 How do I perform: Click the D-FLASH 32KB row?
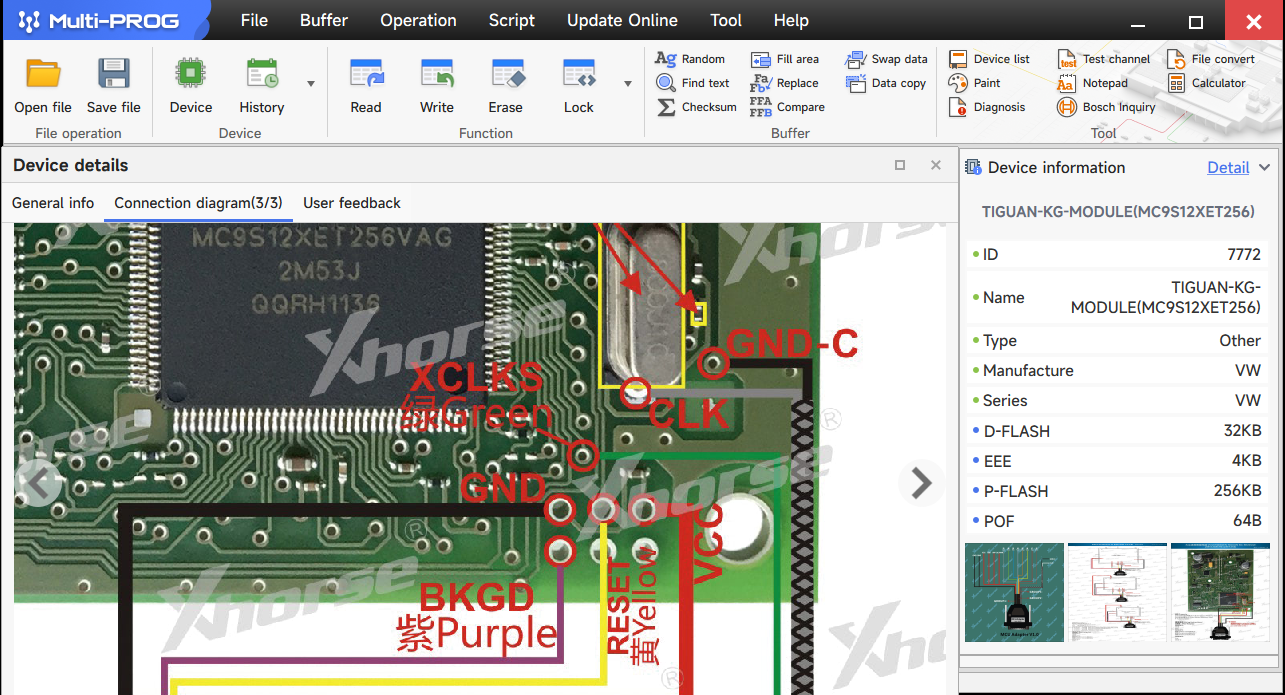(x=1116, y=431)
